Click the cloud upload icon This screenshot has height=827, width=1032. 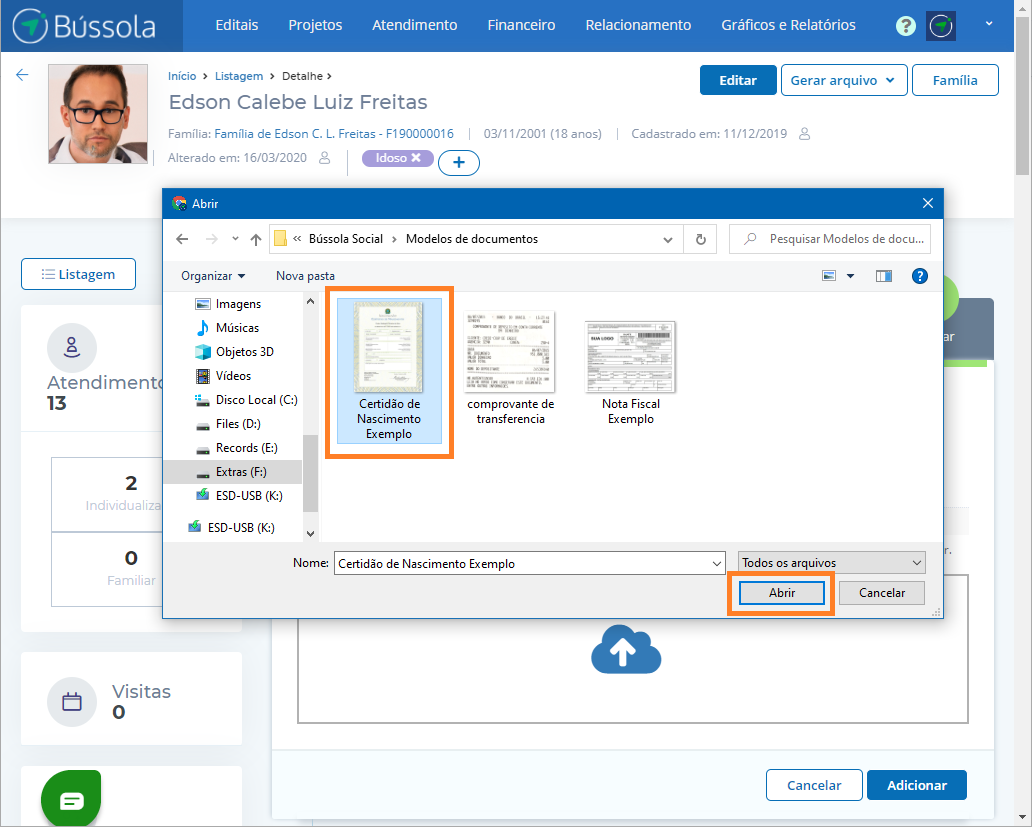coord(626,650)
